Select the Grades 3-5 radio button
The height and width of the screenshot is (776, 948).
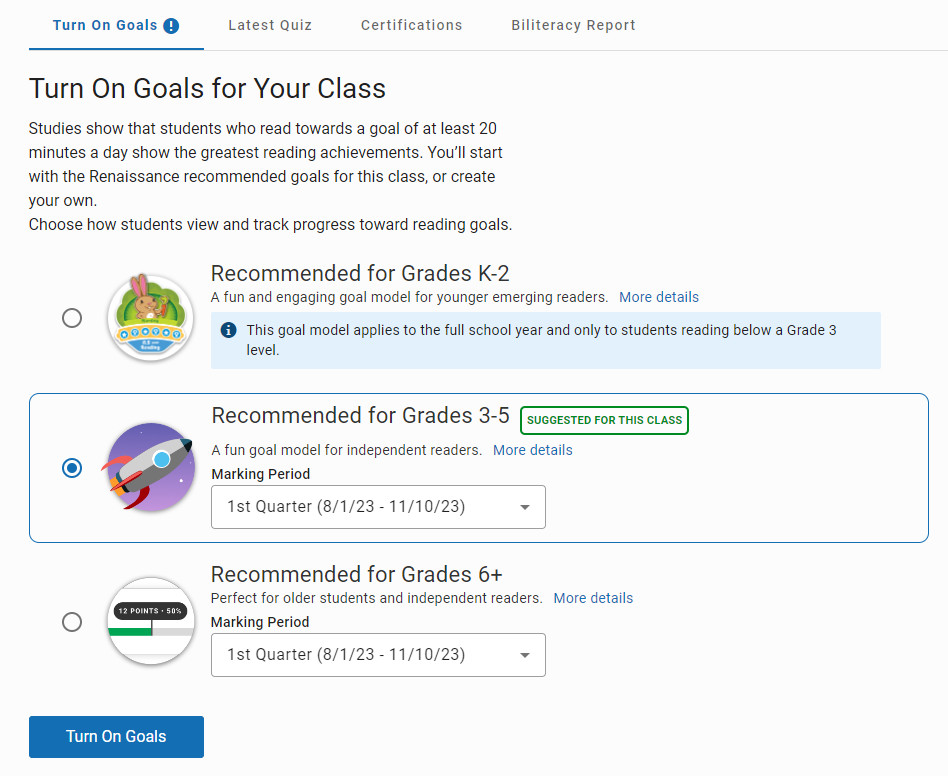(72, 468)
